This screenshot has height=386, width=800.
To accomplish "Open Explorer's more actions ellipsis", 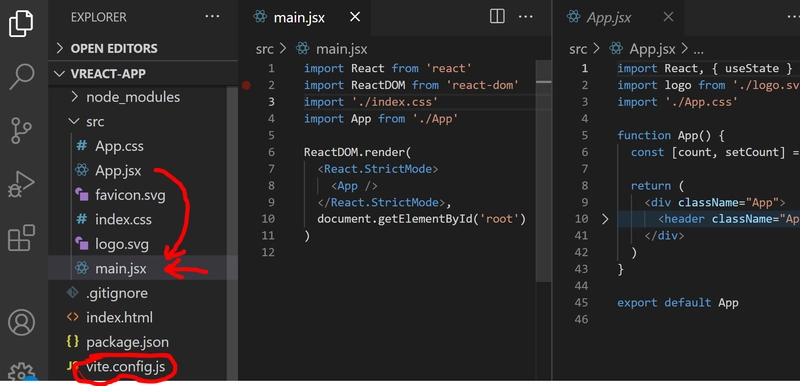I will pos(212,17).
